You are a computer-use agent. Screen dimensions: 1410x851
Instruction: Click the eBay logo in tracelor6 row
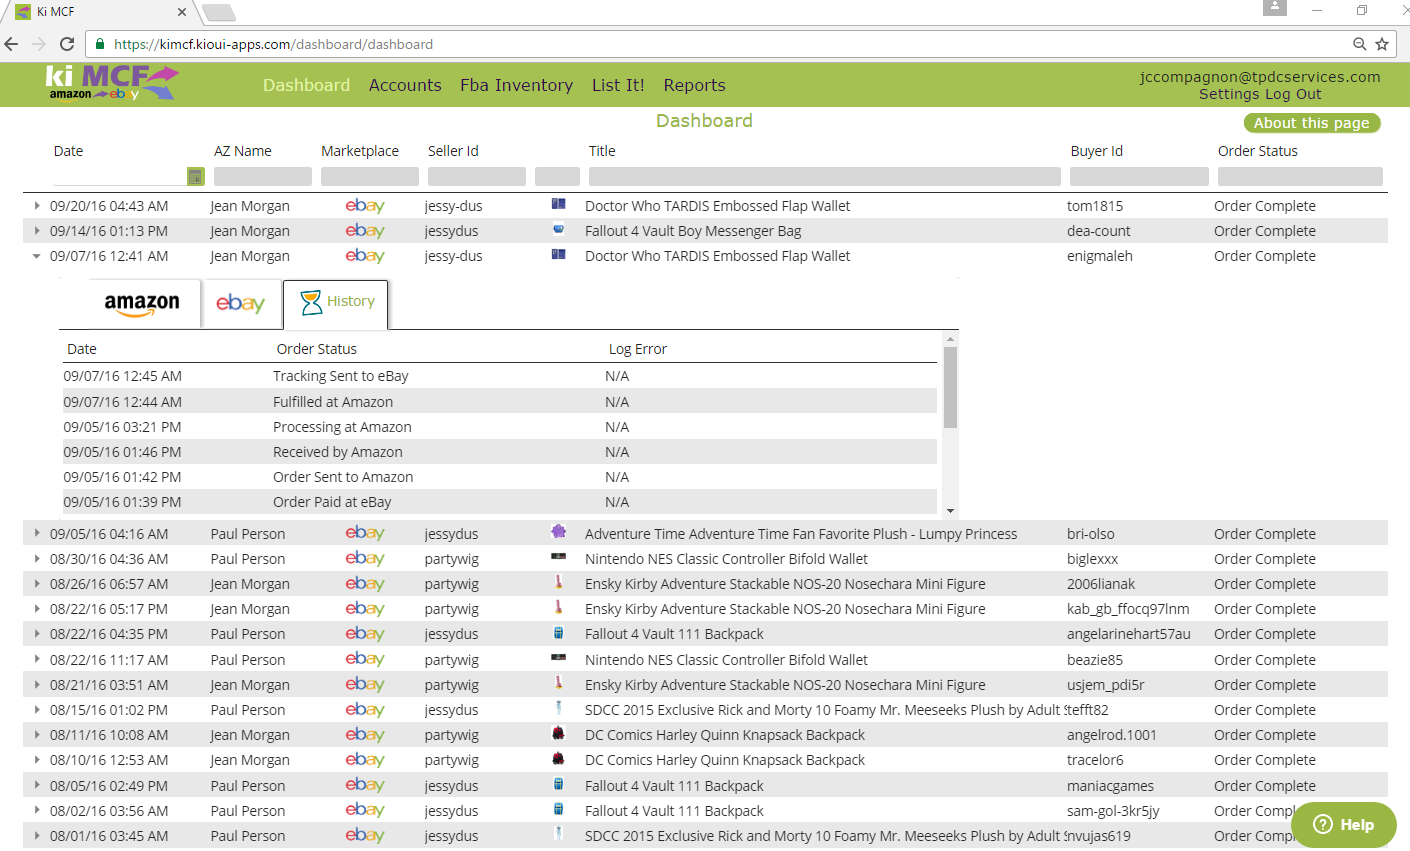pyautogui.click(x=365, y=760)
